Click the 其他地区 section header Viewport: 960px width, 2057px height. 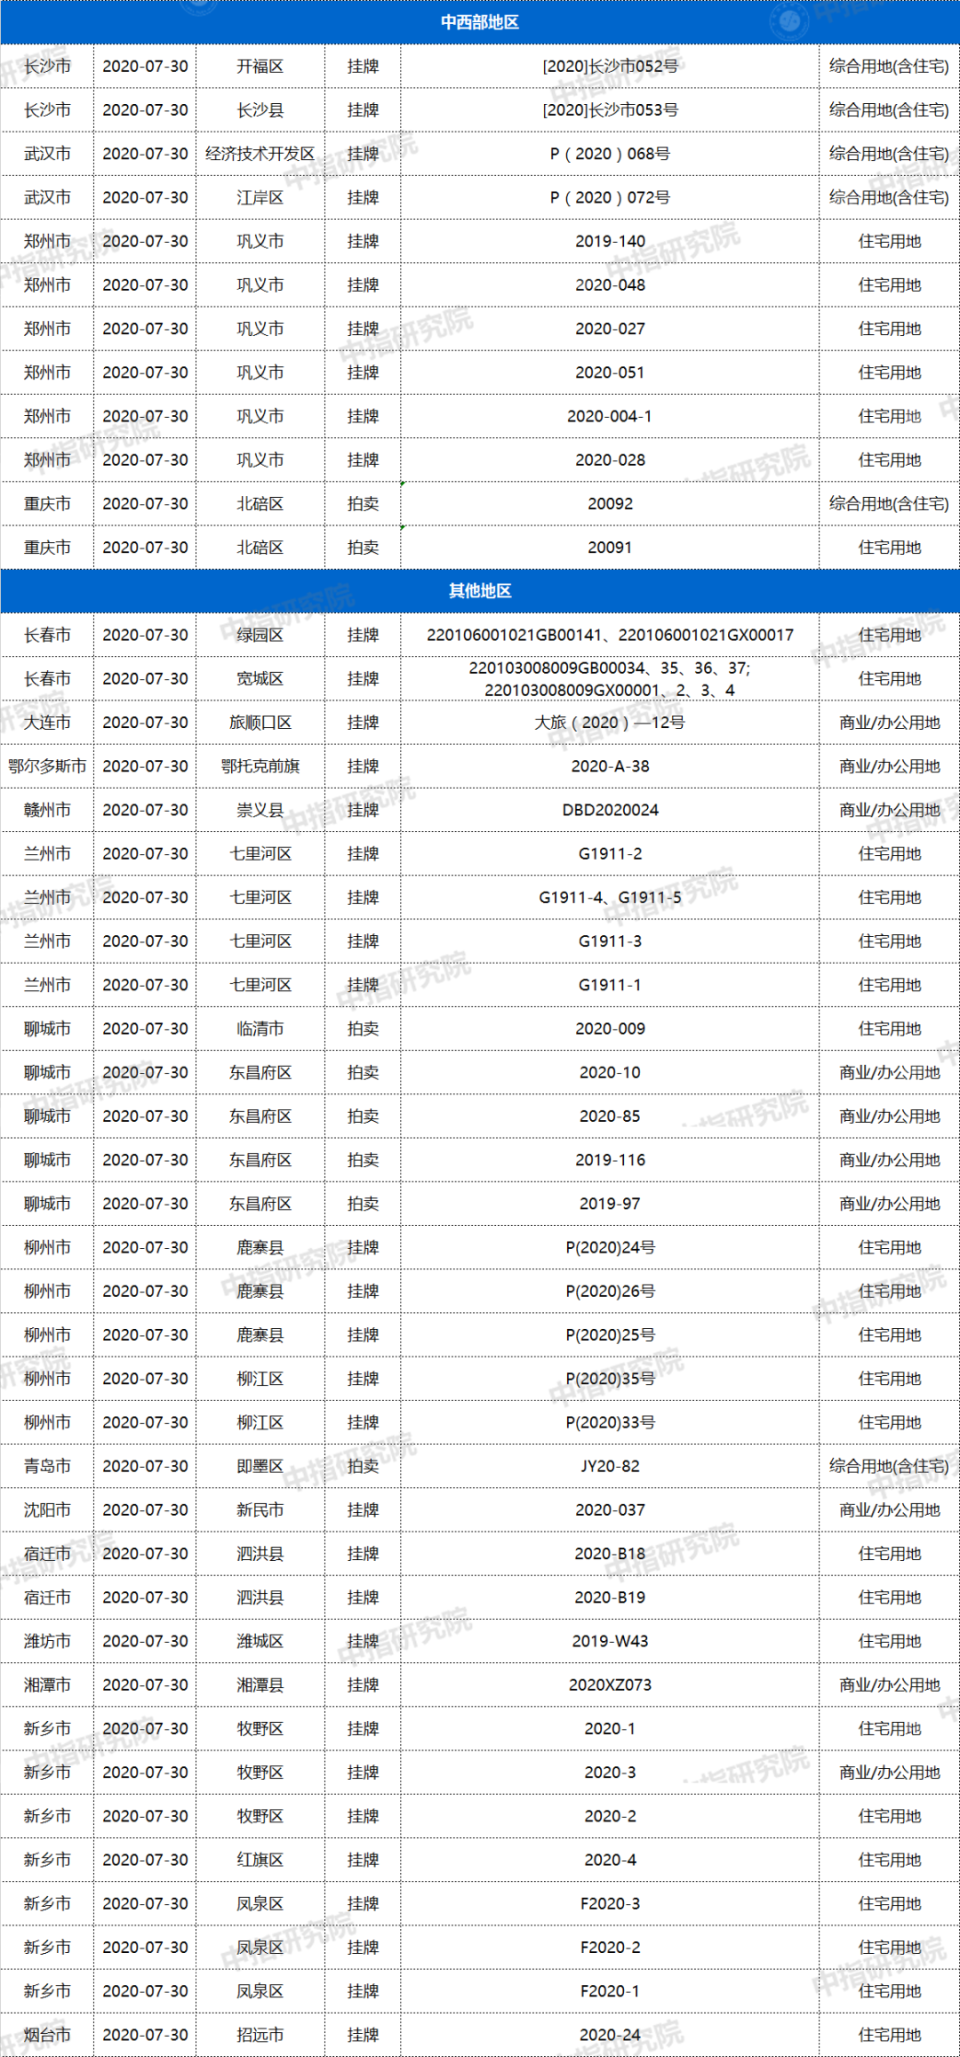480,591
